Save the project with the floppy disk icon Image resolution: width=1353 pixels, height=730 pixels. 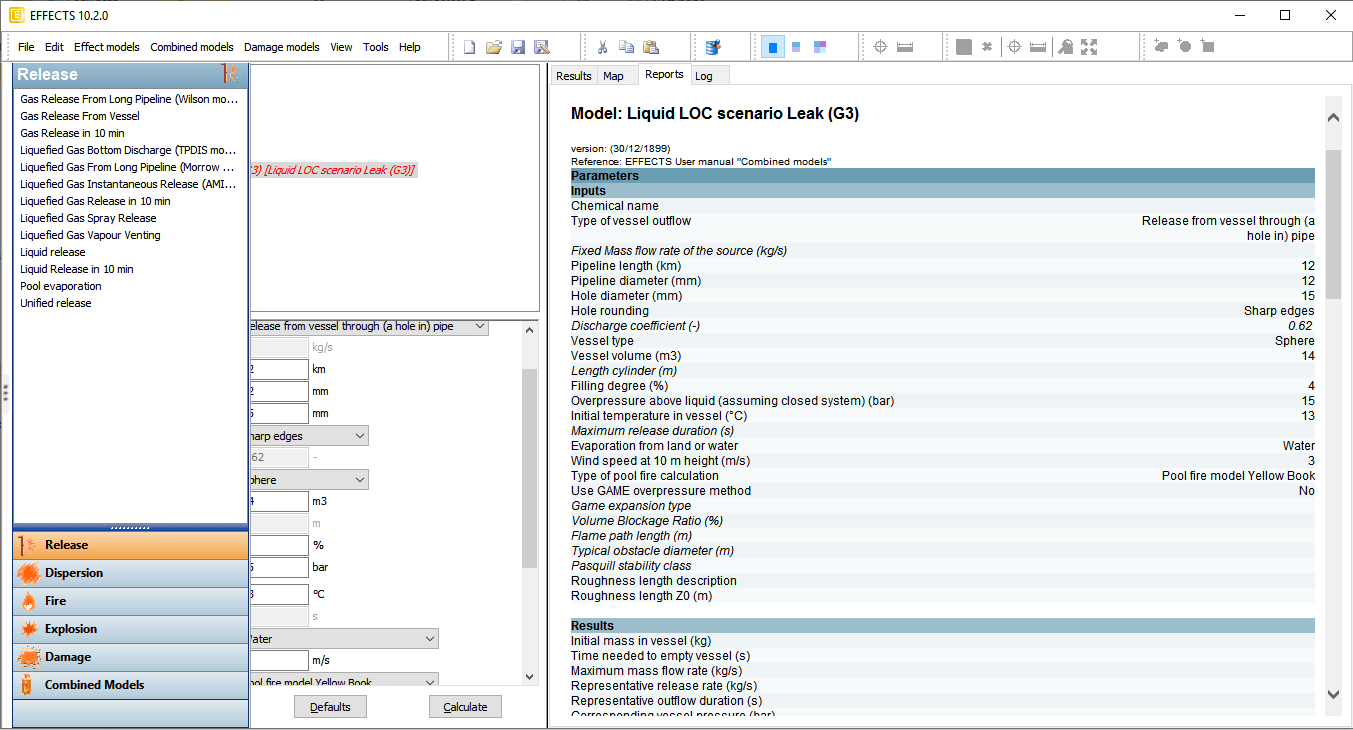click(518, 47)
